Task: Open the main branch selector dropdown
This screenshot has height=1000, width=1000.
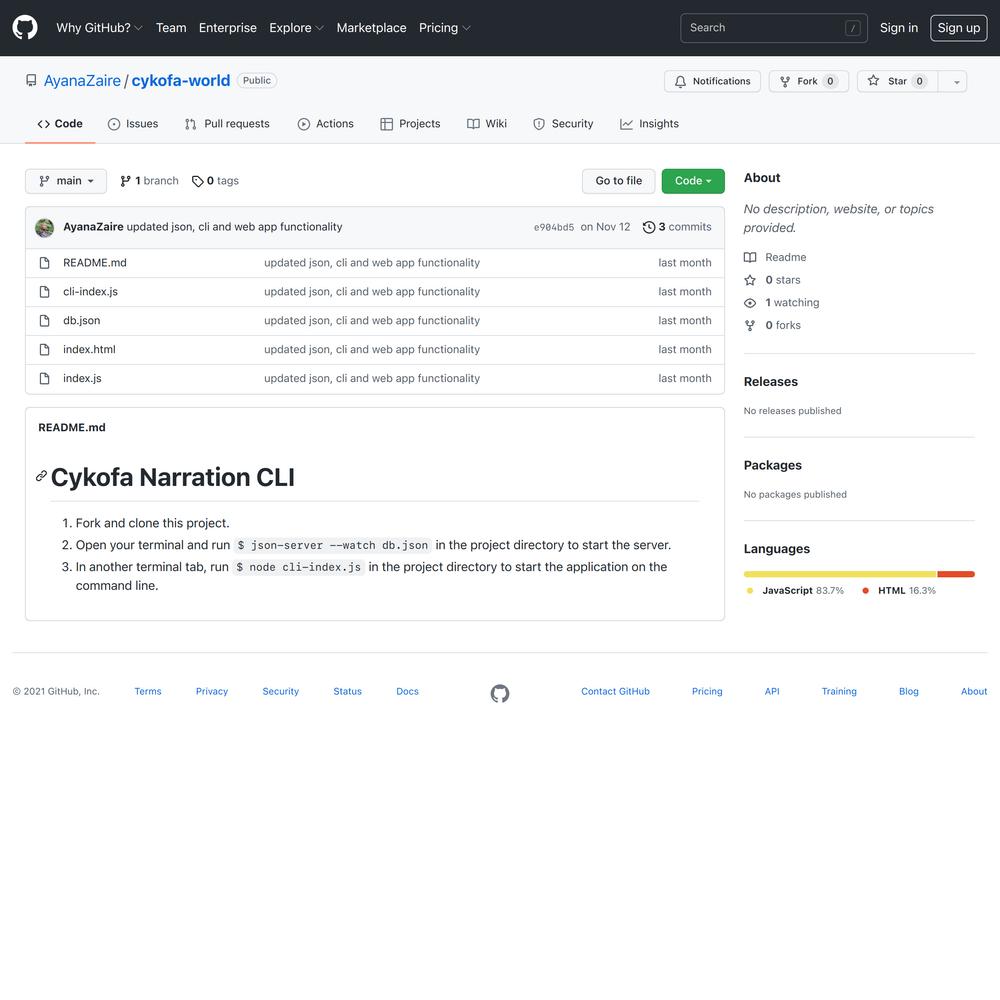Action: click(x=66, y=181)
